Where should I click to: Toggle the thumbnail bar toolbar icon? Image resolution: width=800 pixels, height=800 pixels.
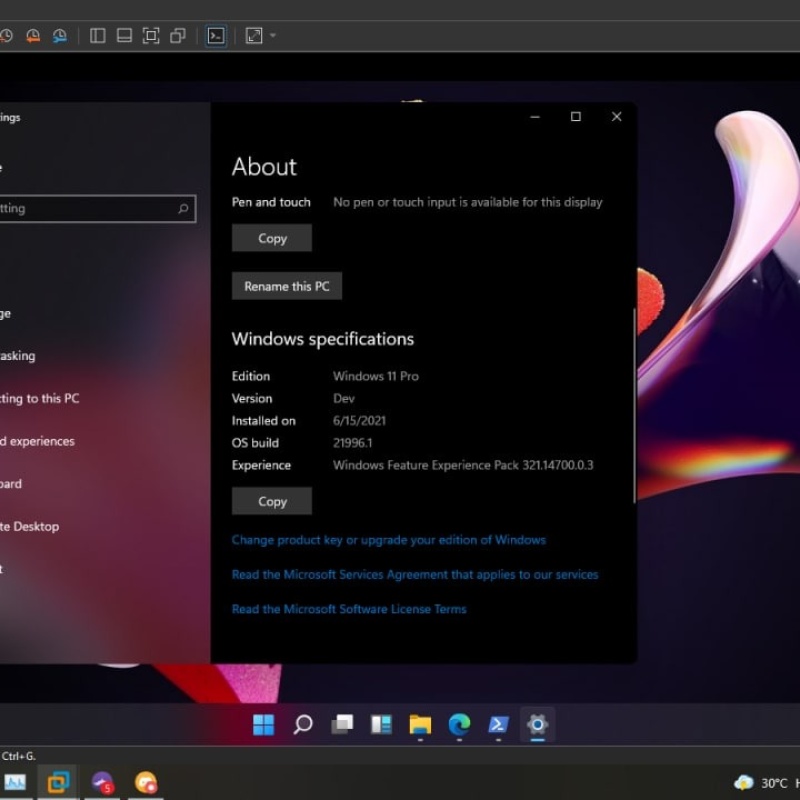tap(124, 36)
